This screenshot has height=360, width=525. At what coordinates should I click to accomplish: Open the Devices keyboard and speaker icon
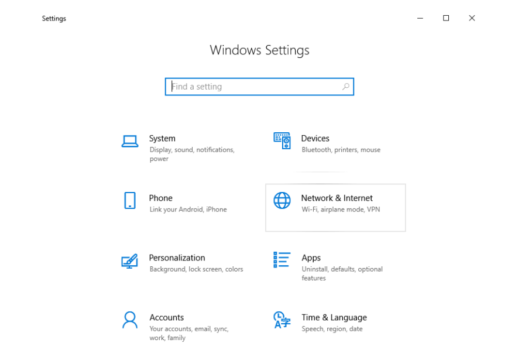(x=282, y=141)
